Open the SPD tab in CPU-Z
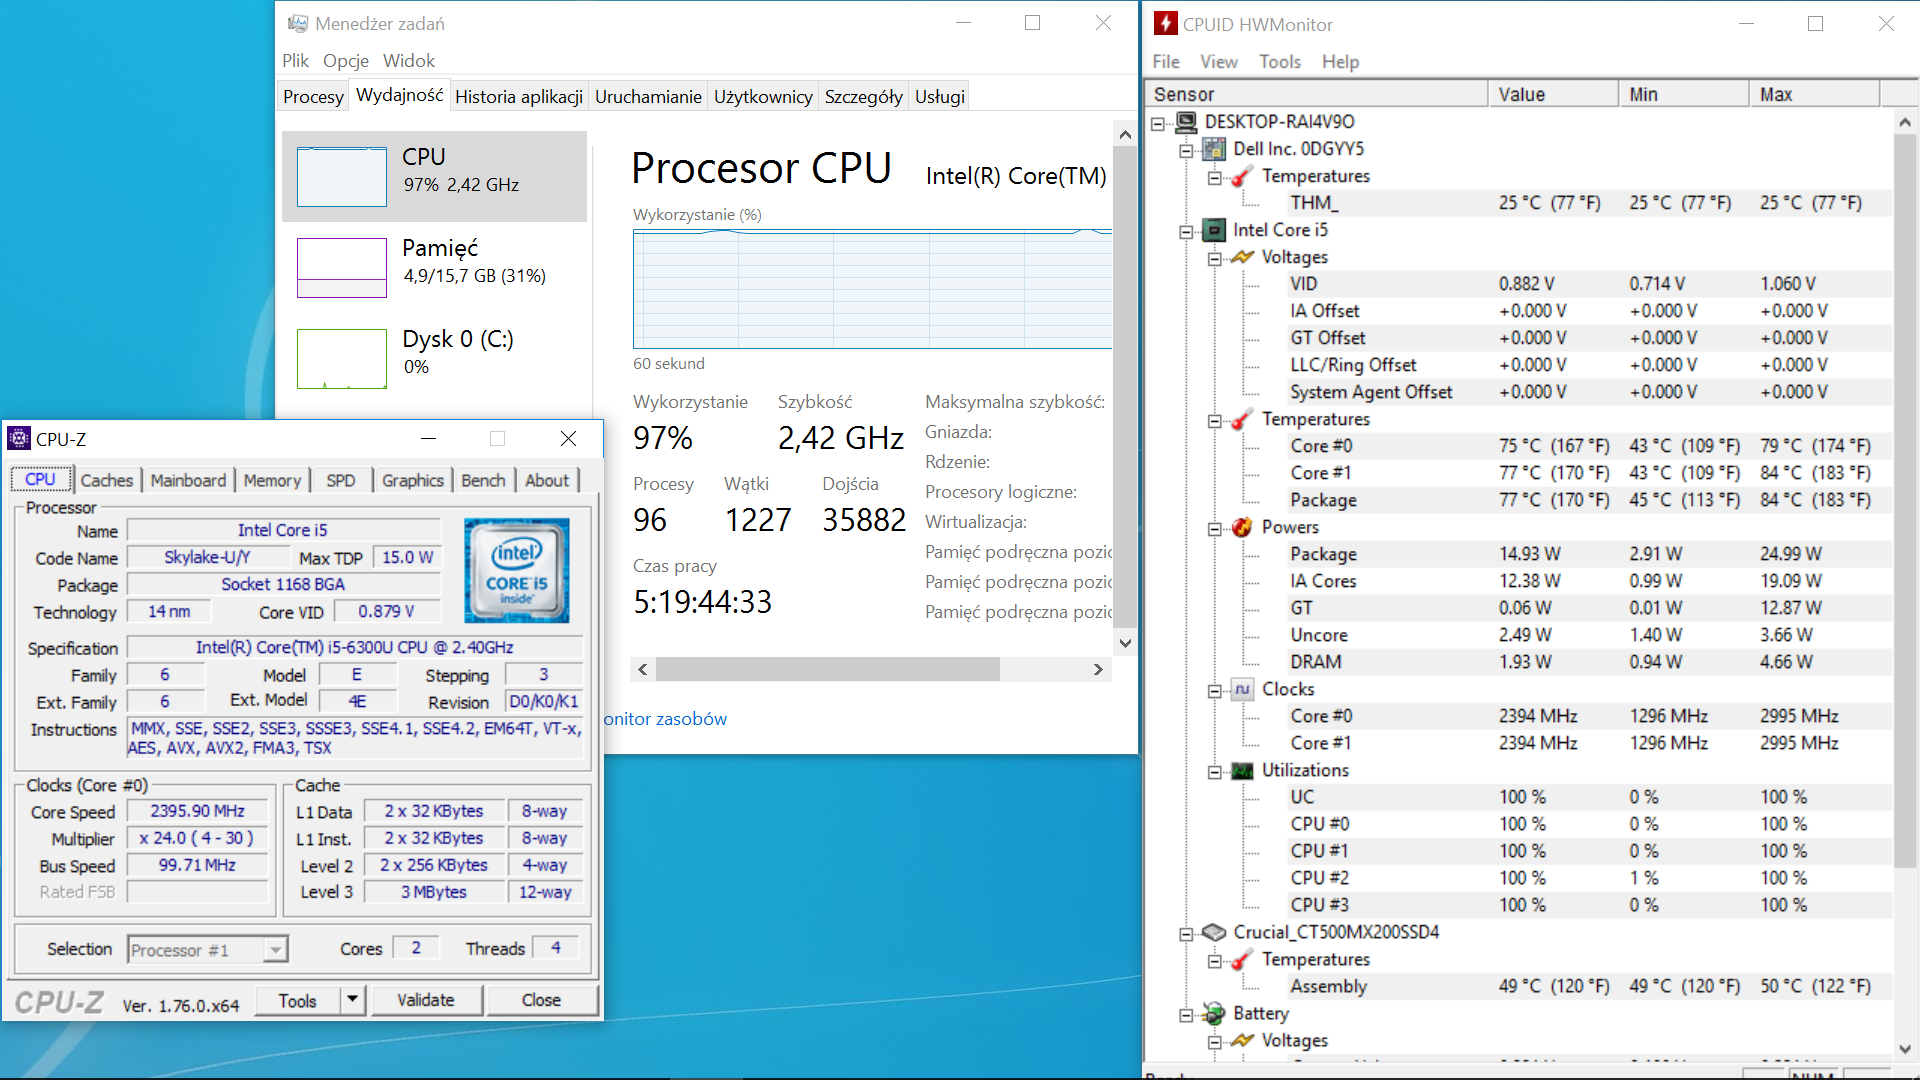The image size is (1920, 1080). 341,480
